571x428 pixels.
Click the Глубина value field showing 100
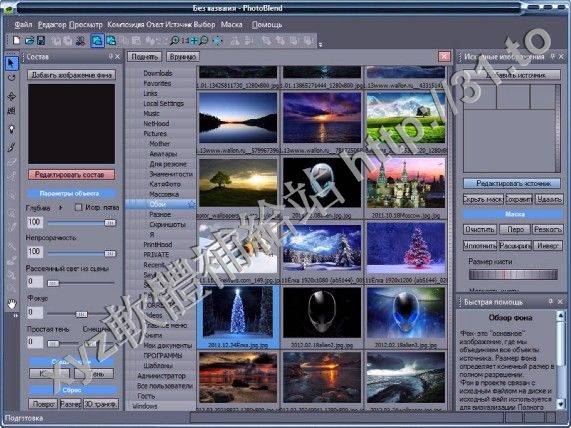tap(35, 222)
